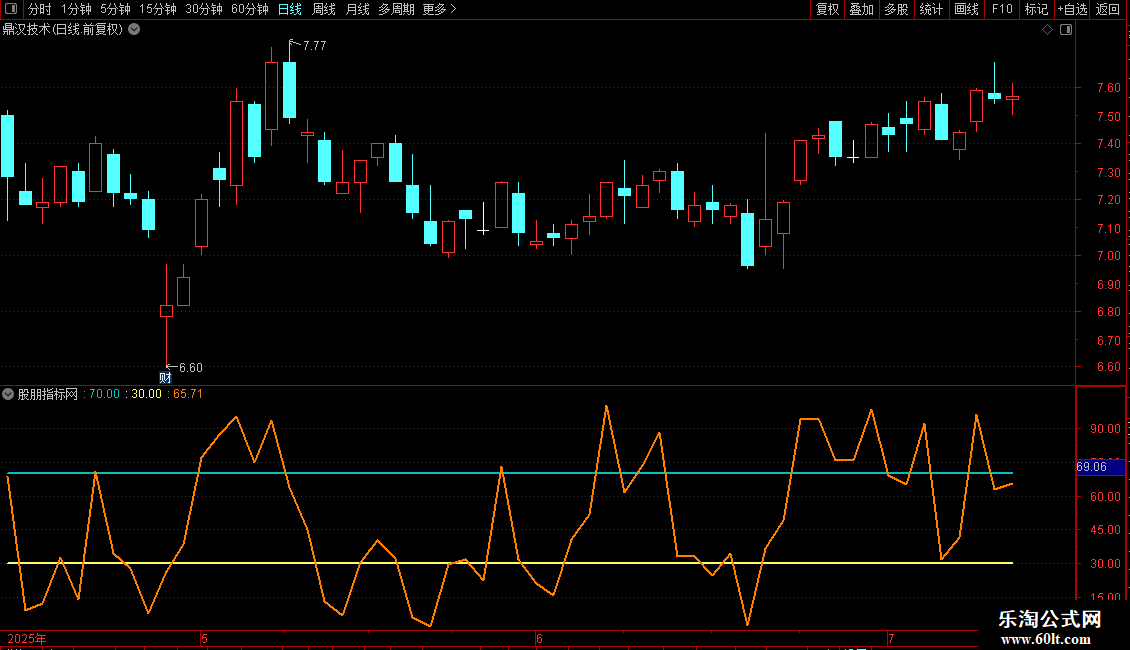
Task: Open the indicator dropdown beside 股朋指标网
Action: 8,394
